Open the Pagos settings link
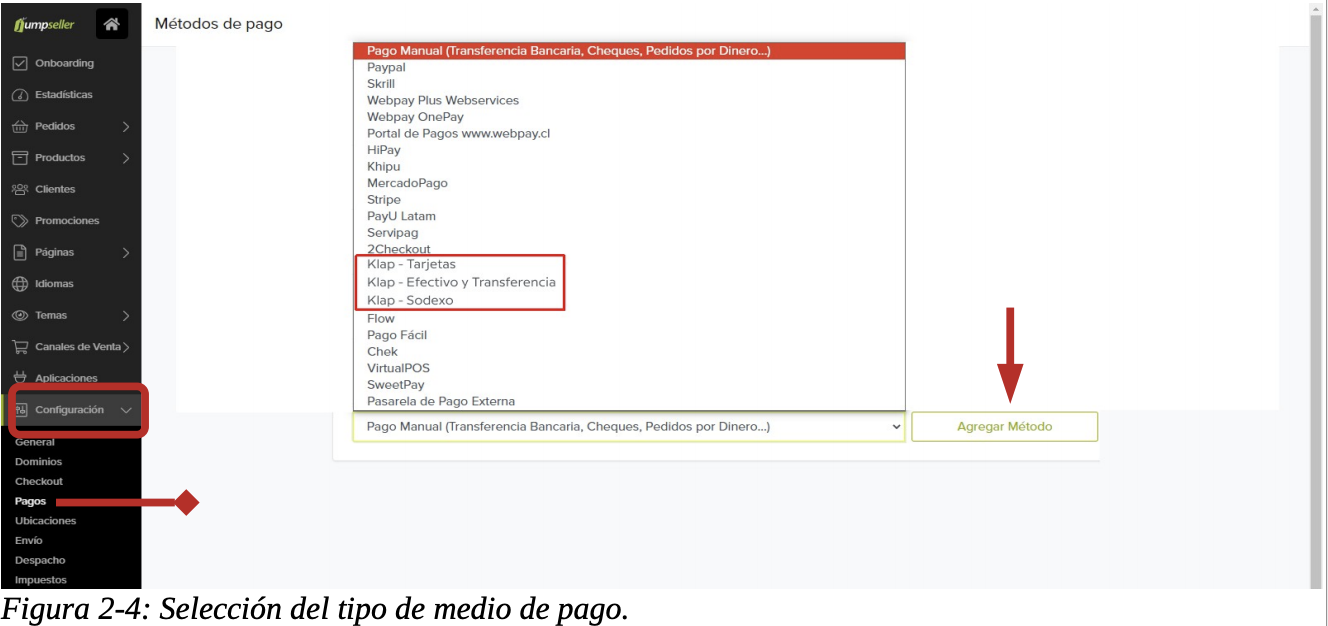The width and height of the screenshot is (1328, 626). point(31,501)
